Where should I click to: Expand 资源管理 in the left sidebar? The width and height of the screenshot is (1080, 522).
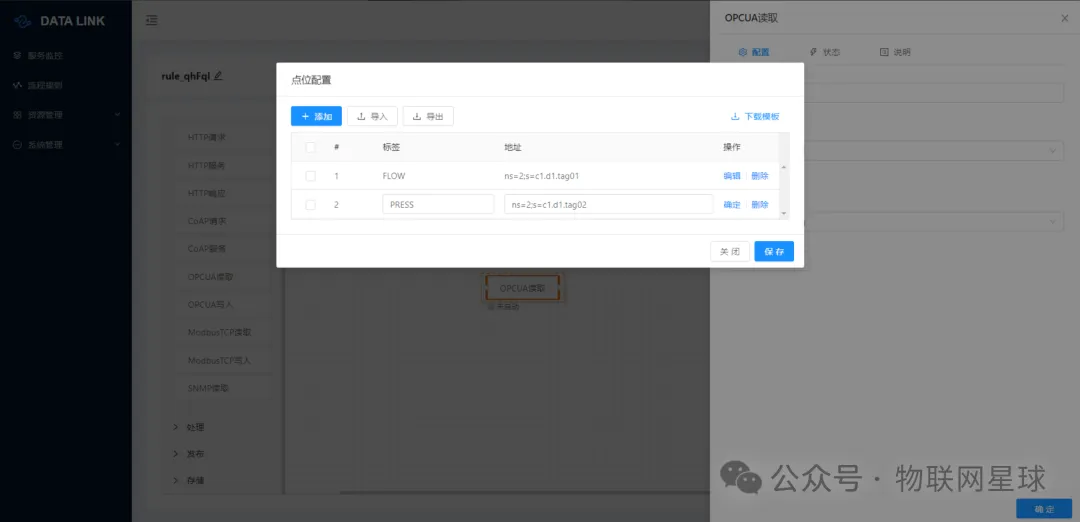coord(117,115)
